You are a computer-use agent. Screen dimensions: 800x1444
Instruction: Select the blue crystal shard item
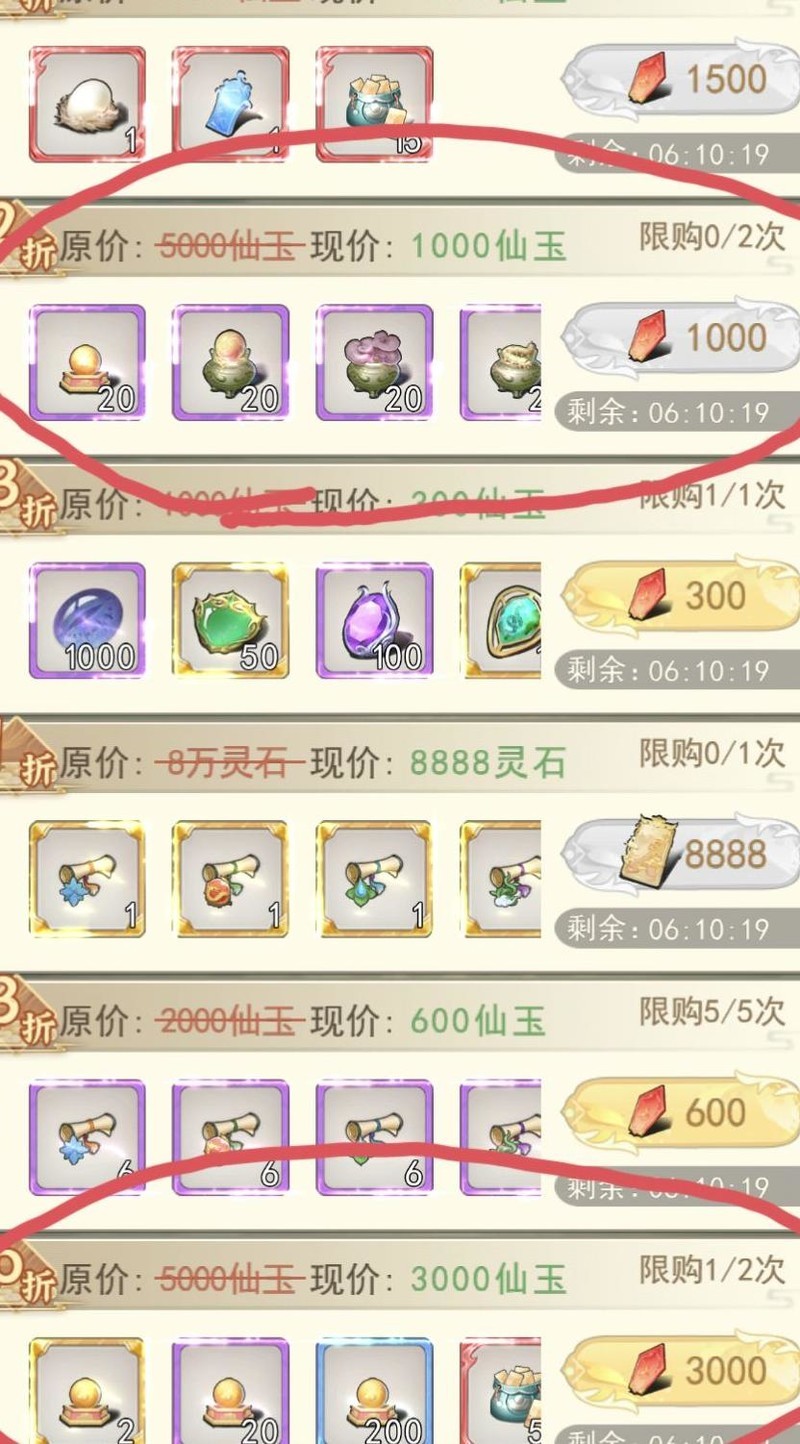[x=231, y=104]
